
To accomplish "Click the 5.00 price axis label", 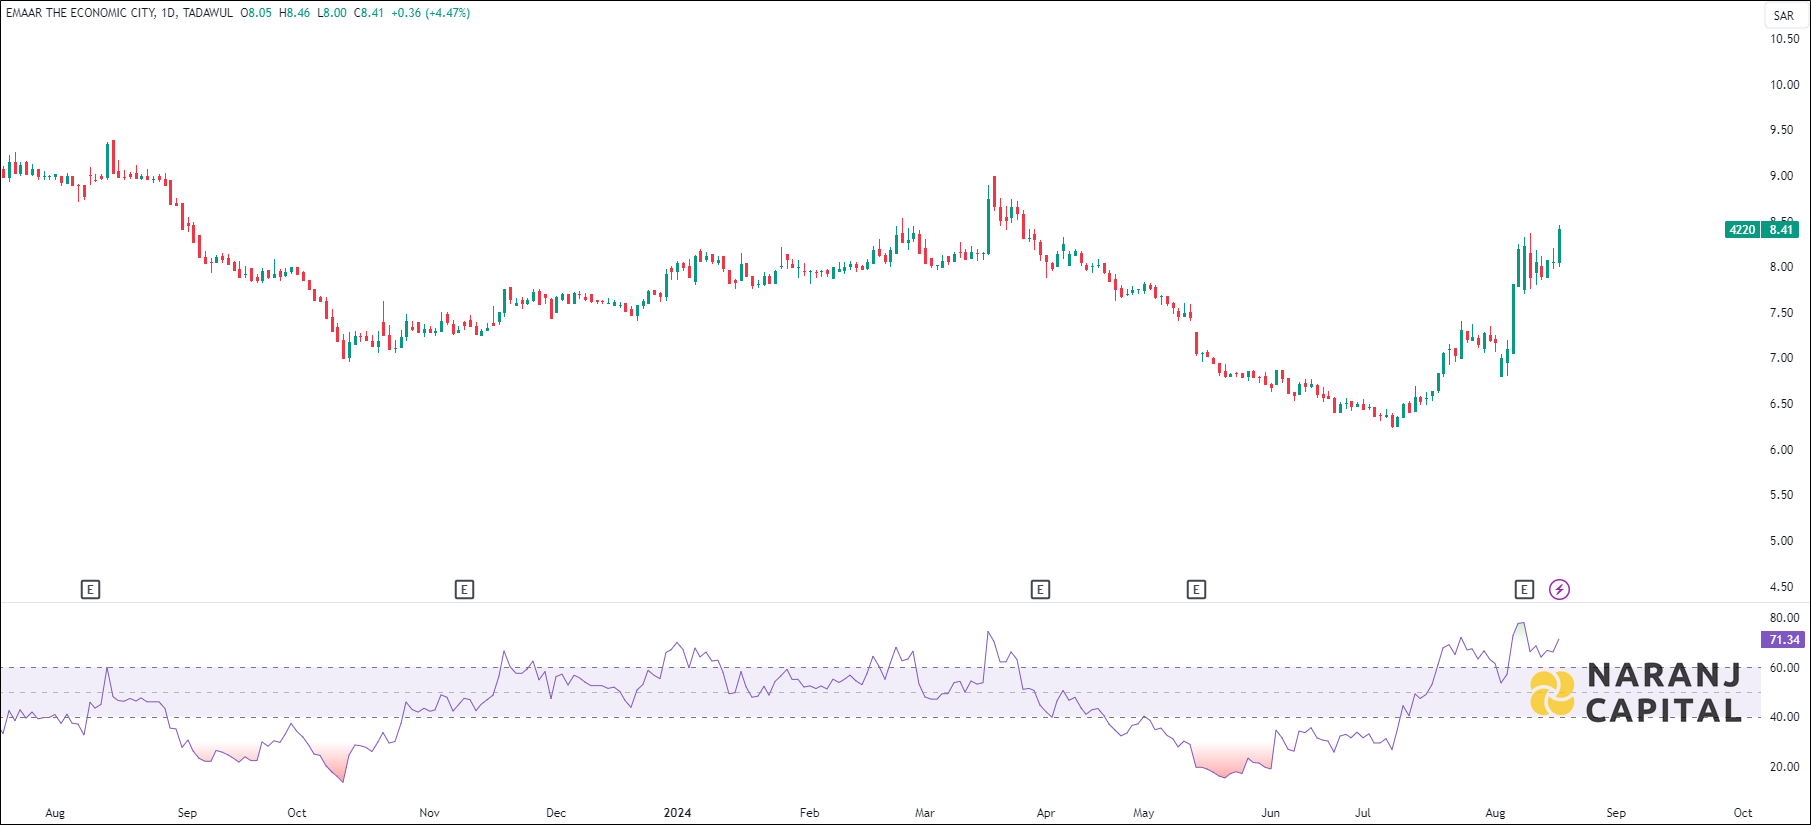I will click(x=1781, y=541).
